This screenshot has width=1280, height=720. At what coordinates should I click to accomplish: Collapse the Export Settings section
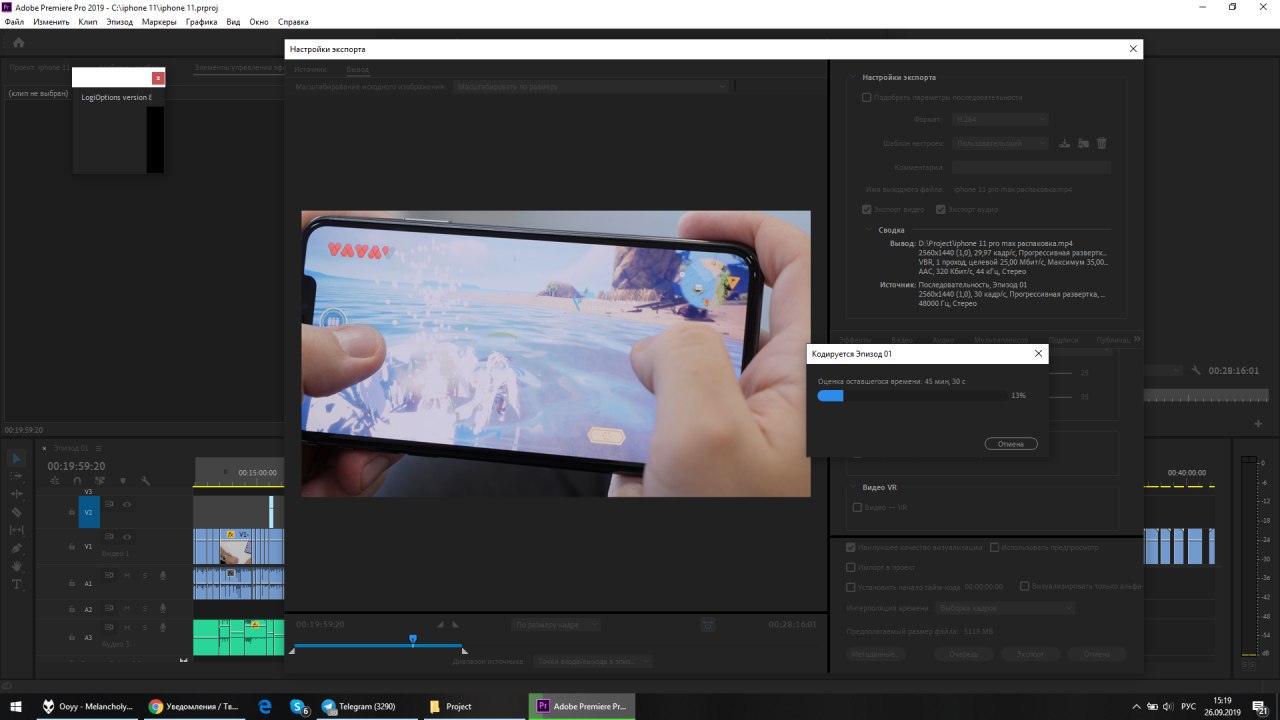pos(852,77)
